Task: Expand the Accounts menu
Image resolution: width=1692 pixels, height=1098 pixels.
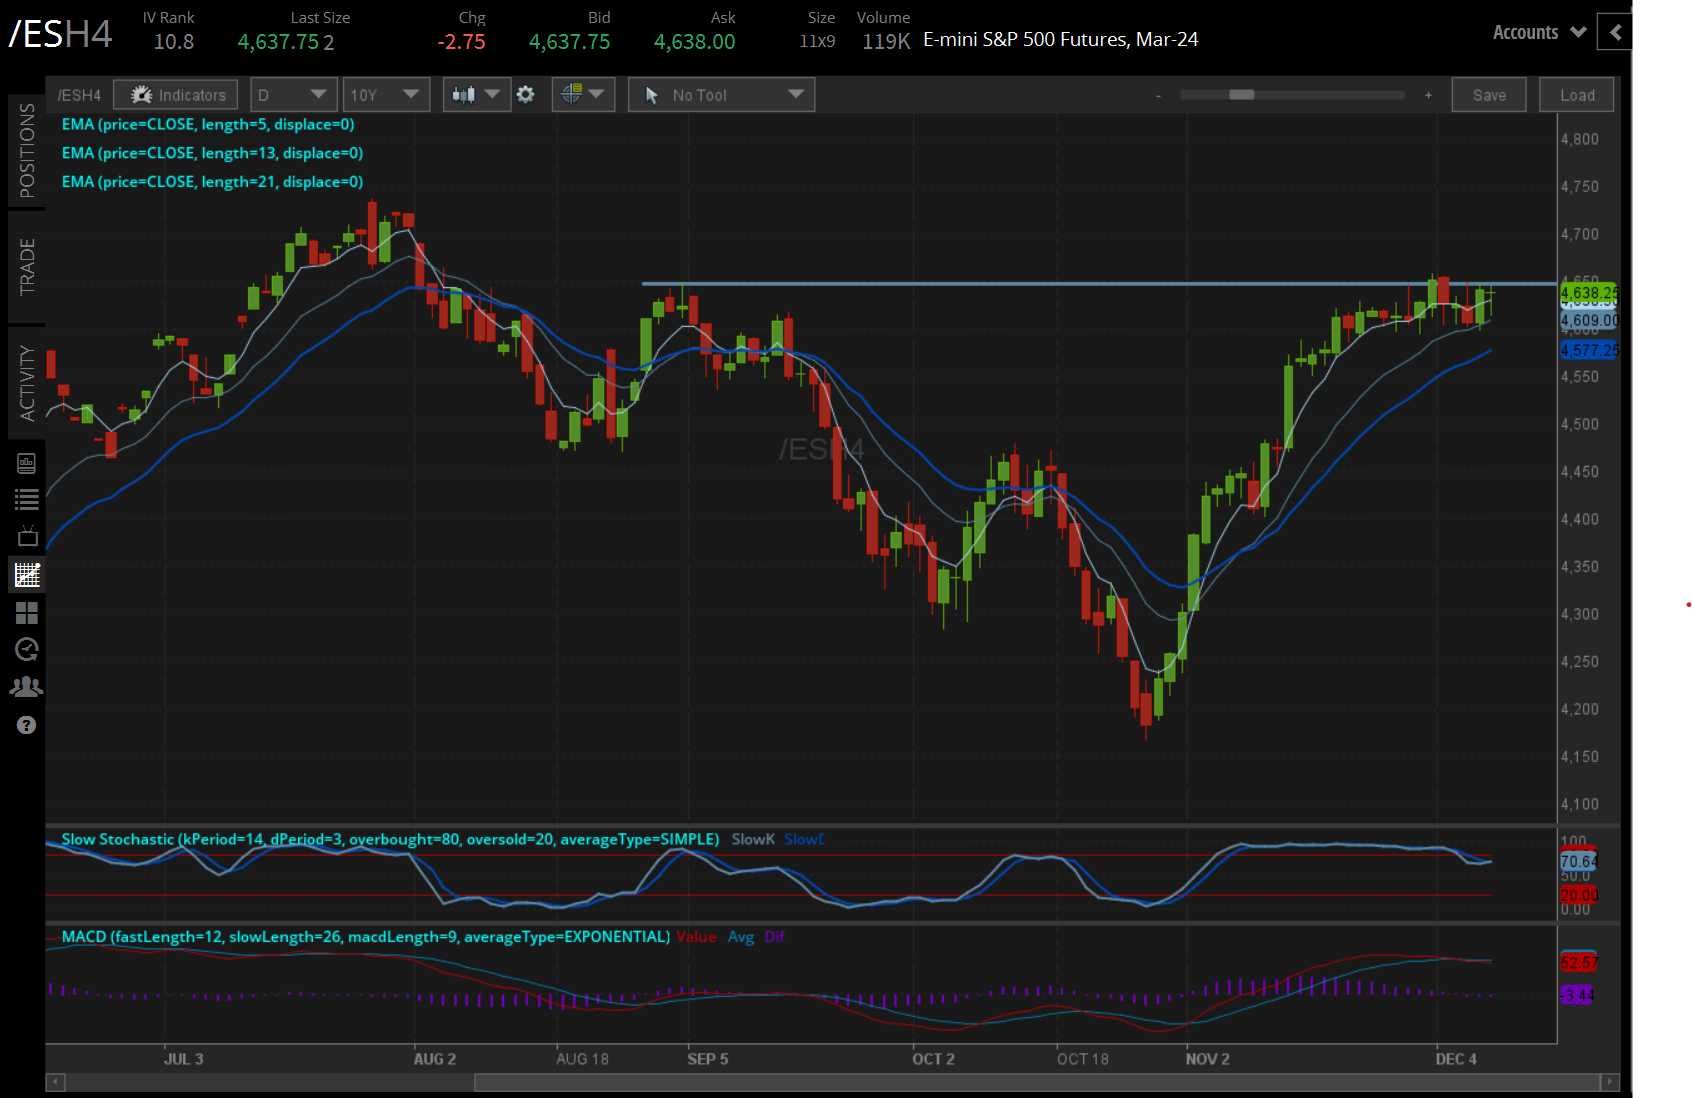Action: [1539, 33]
